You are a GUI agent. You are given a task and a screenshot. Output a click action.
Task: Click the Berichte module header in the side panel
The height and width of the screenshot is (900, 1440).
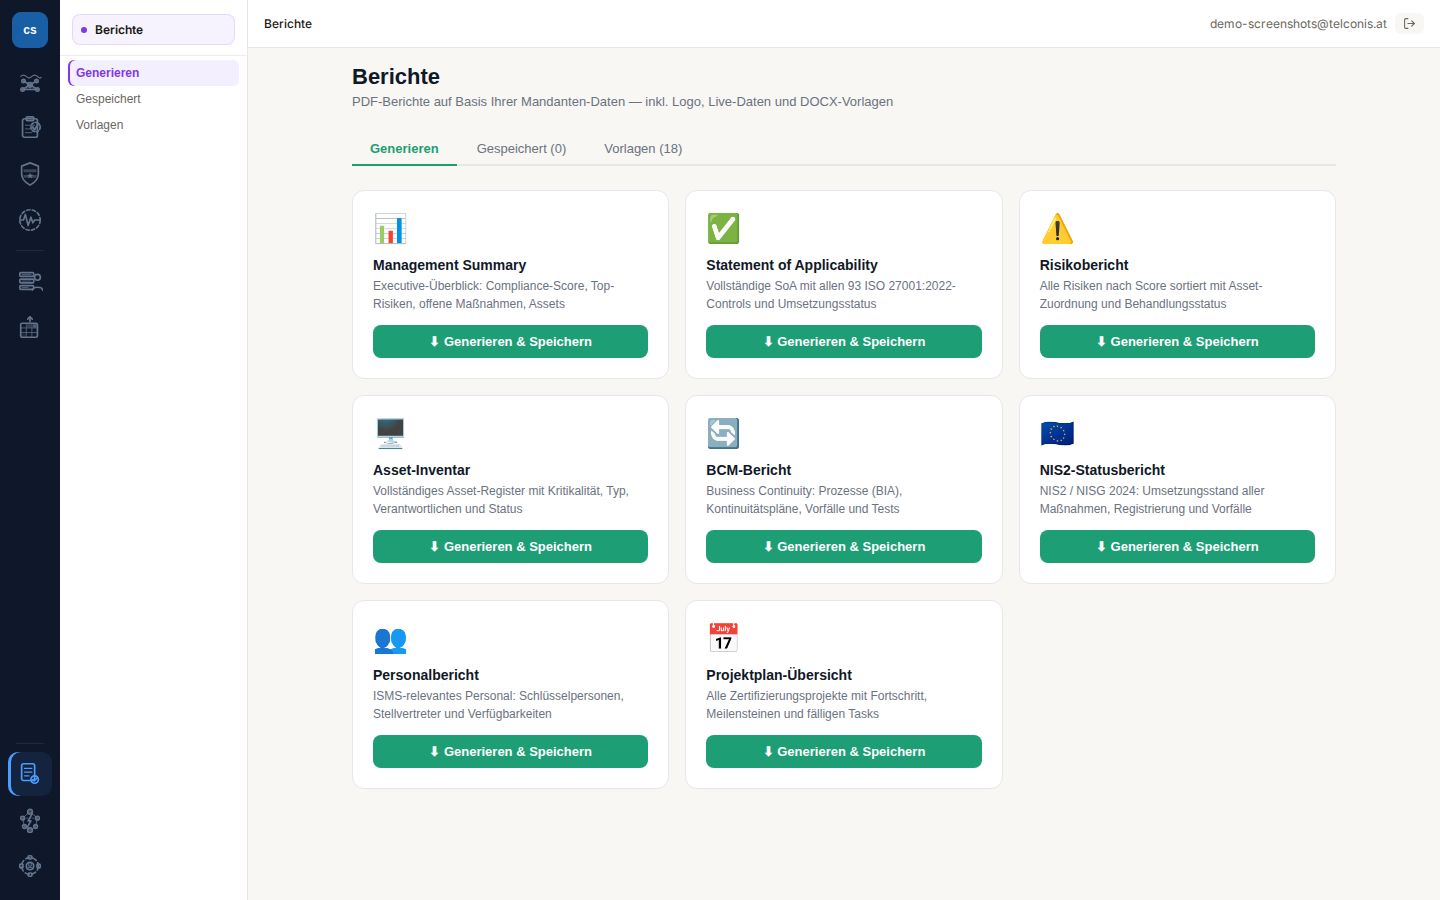[x=153, y=30]
